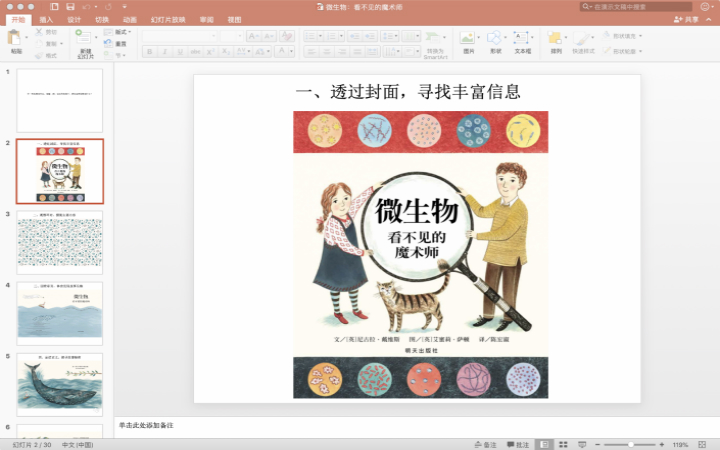Click the zoom in plus button
The image size is (720, 450).
pyautogui.click(x=662, y=444)
